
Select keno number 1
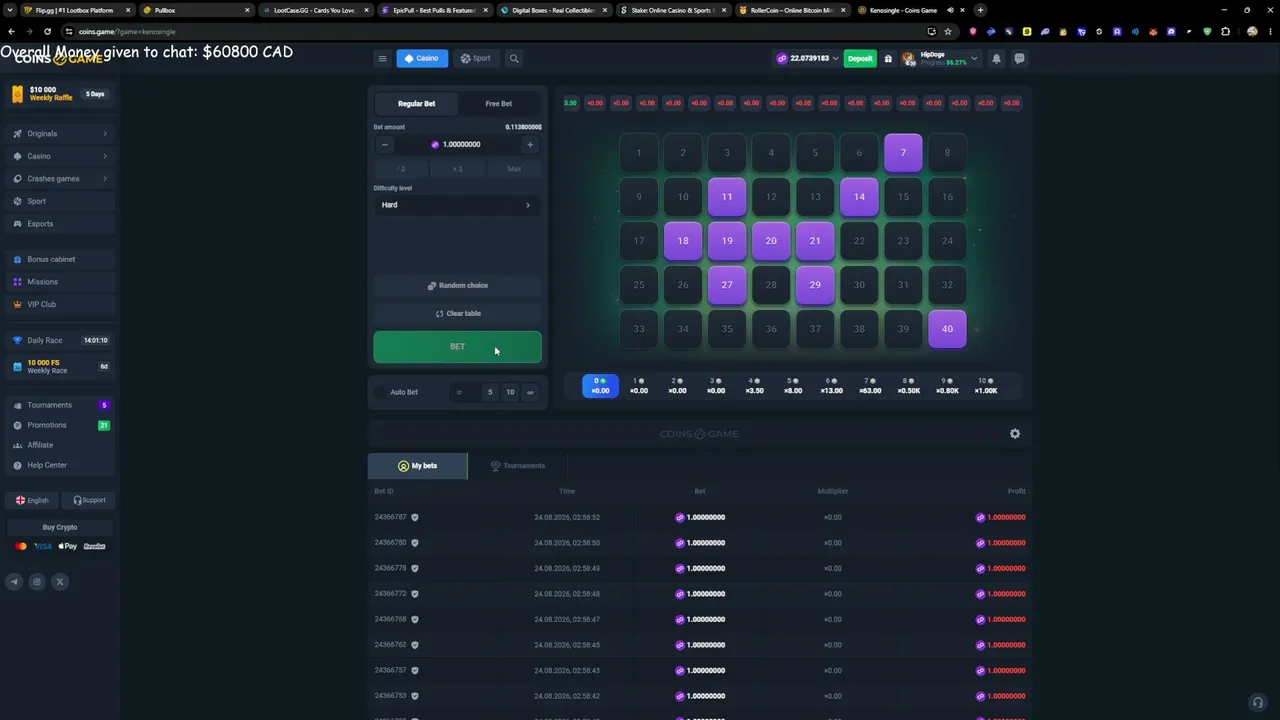click(x=639, y=153)
